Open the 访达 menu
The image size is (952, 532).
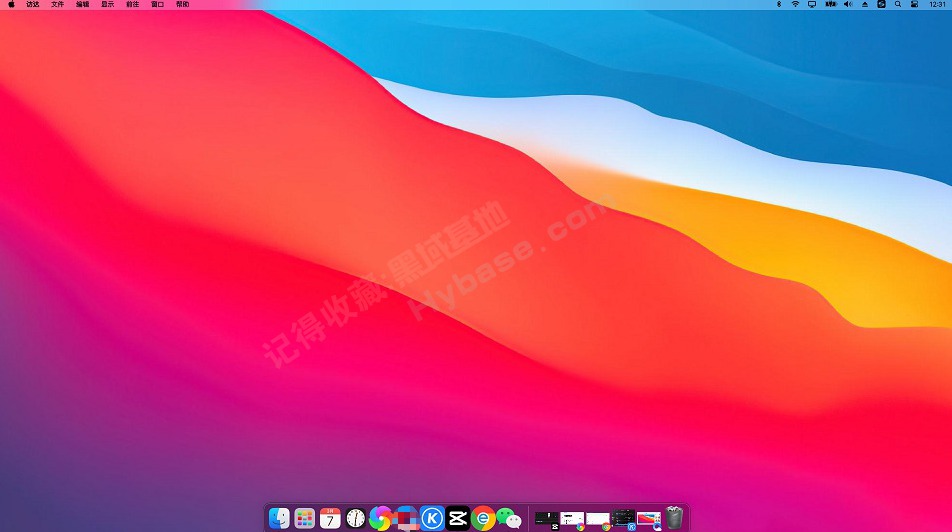33,4
